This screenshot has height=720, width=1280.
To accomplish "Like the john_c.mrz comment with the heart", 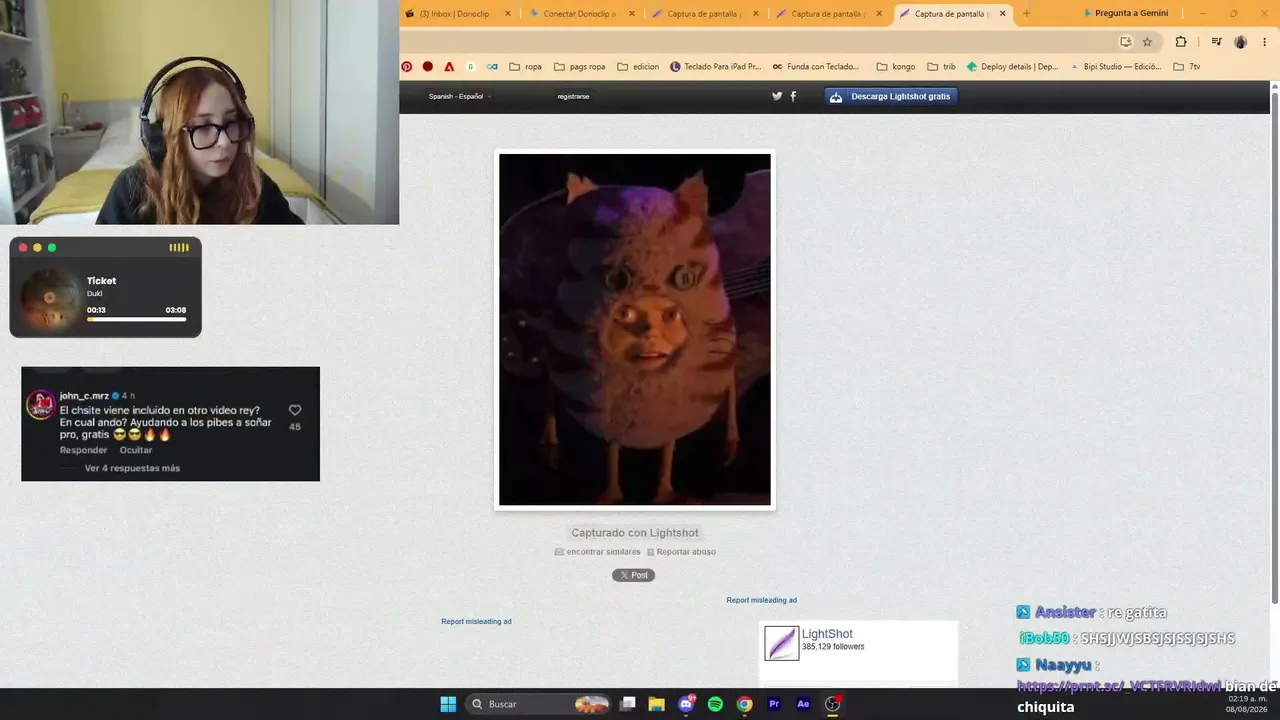I will [295, 410].
